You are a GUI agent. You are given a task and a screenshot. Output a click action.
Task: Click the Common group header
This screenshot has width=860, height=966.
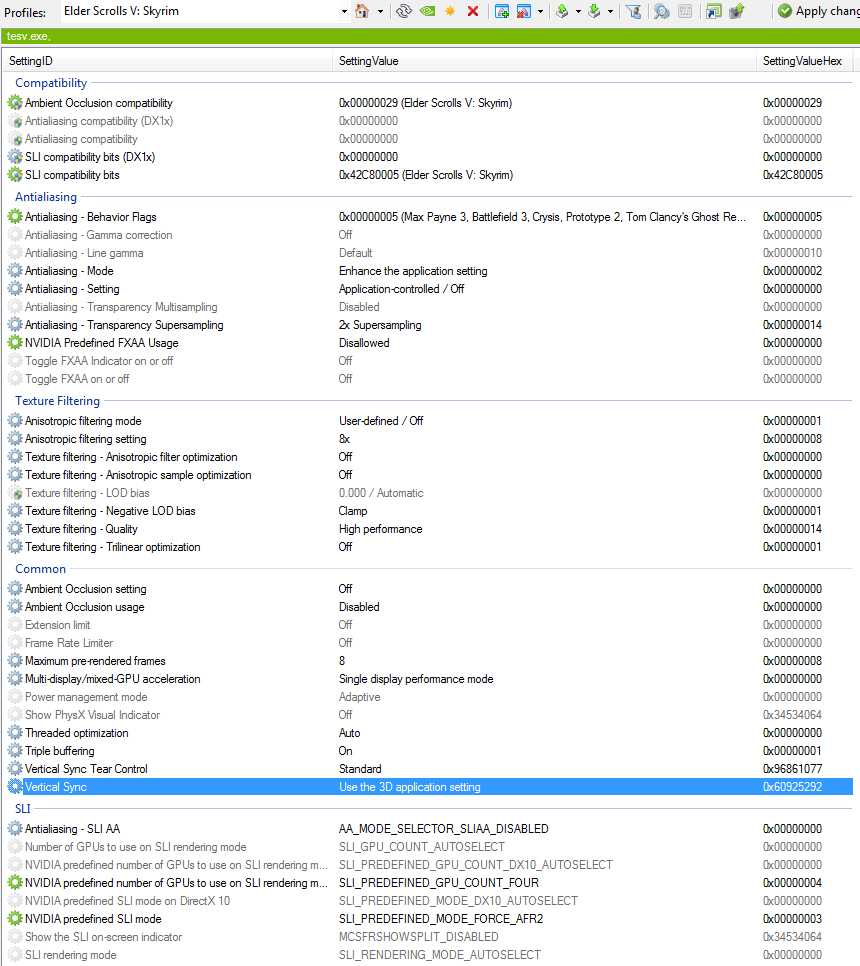coord(40,569)
